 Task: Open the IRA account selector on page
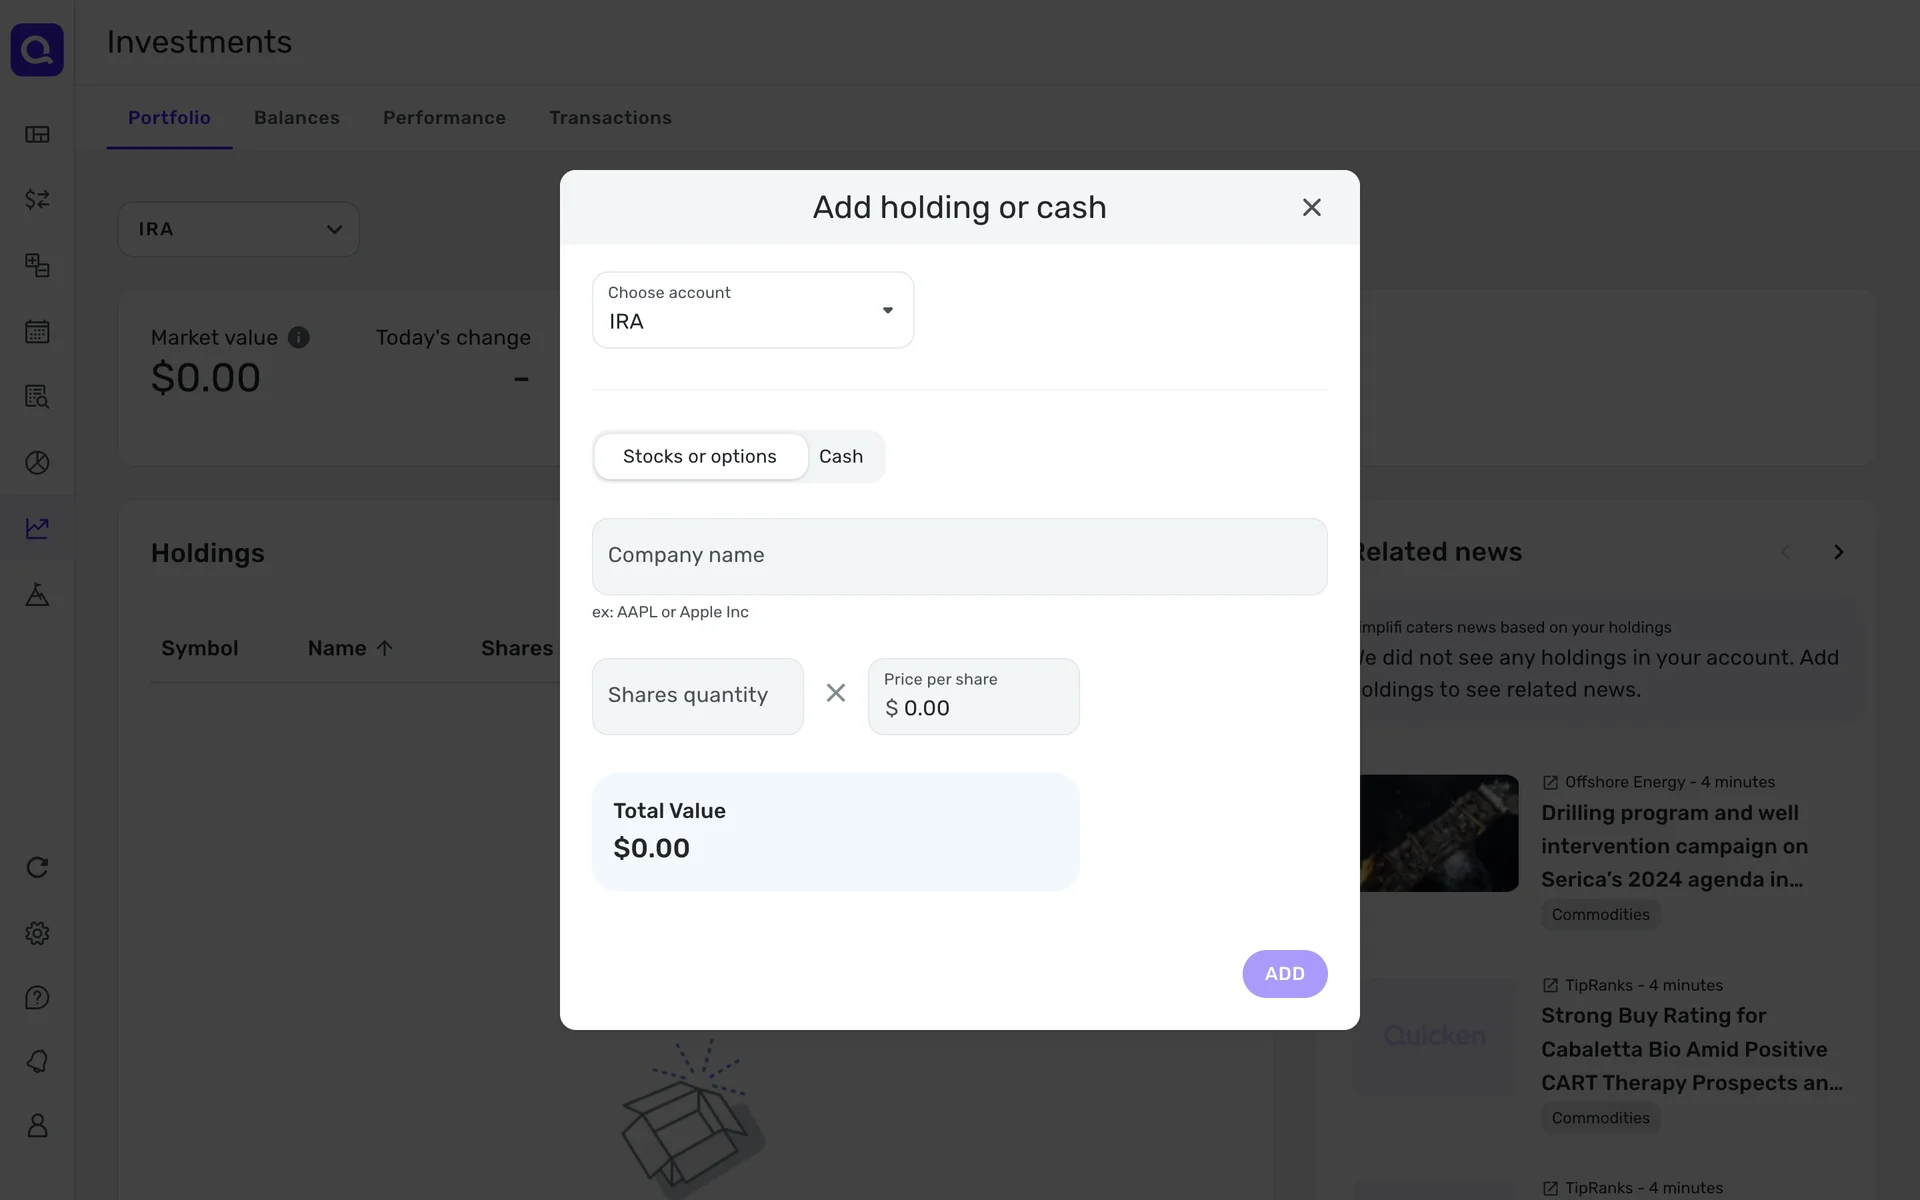[238, 229]
